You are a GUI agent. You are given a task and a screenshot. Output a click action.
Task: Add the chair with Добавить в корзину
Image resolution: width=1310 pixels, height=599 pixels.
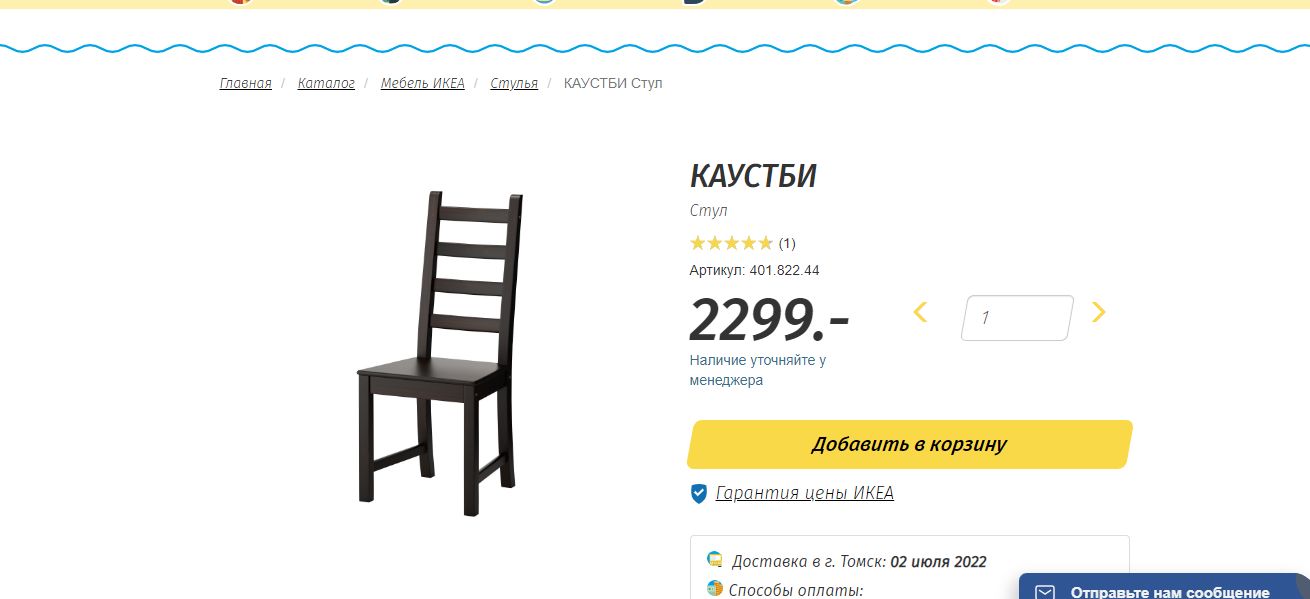tap(909, 444)
